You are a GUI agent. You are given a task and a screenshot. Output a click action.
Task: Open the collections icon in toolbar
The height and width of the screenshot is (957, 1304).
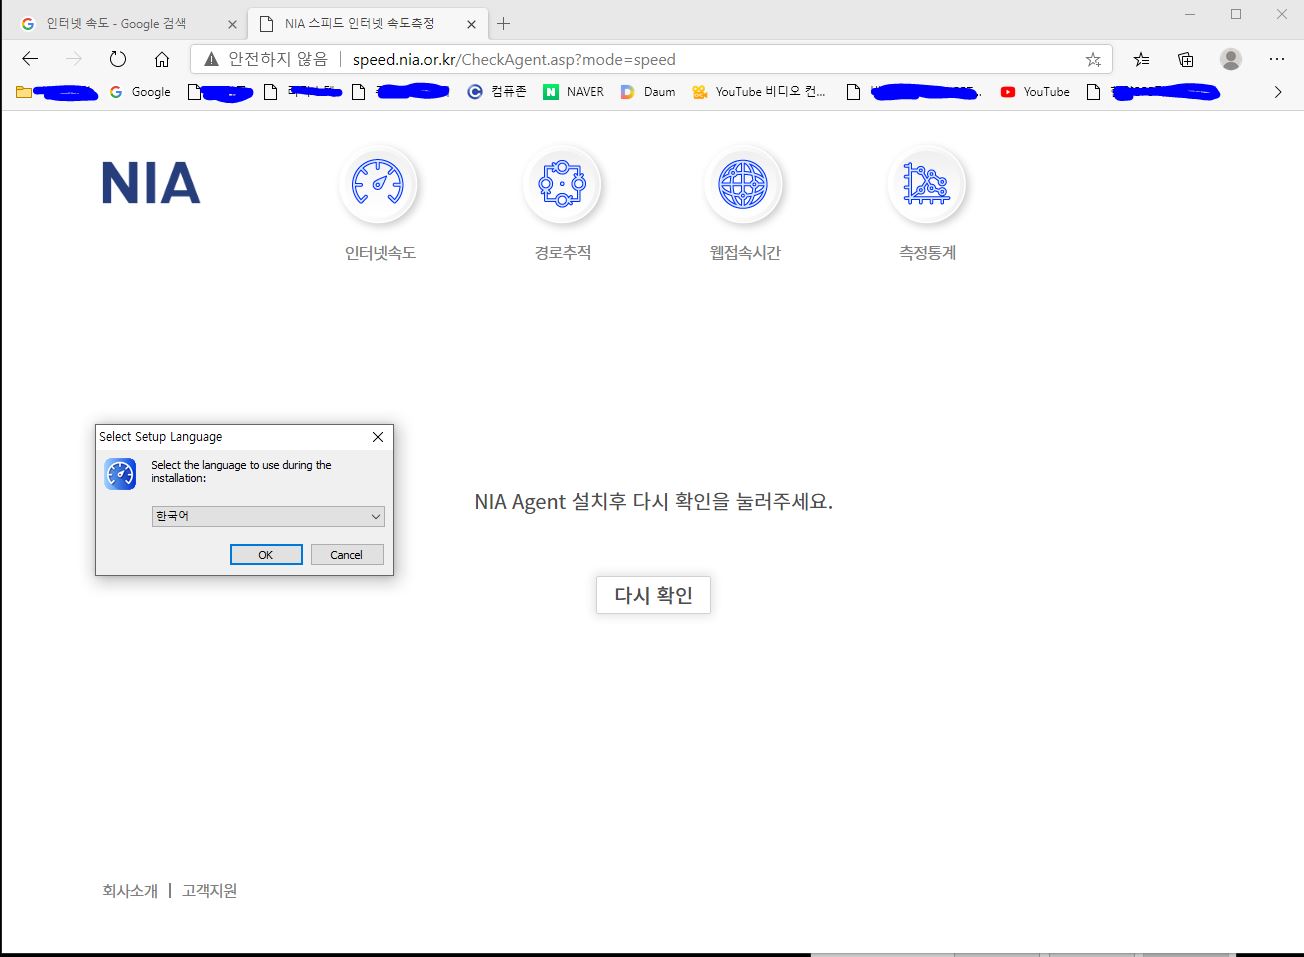point(1186,59)
